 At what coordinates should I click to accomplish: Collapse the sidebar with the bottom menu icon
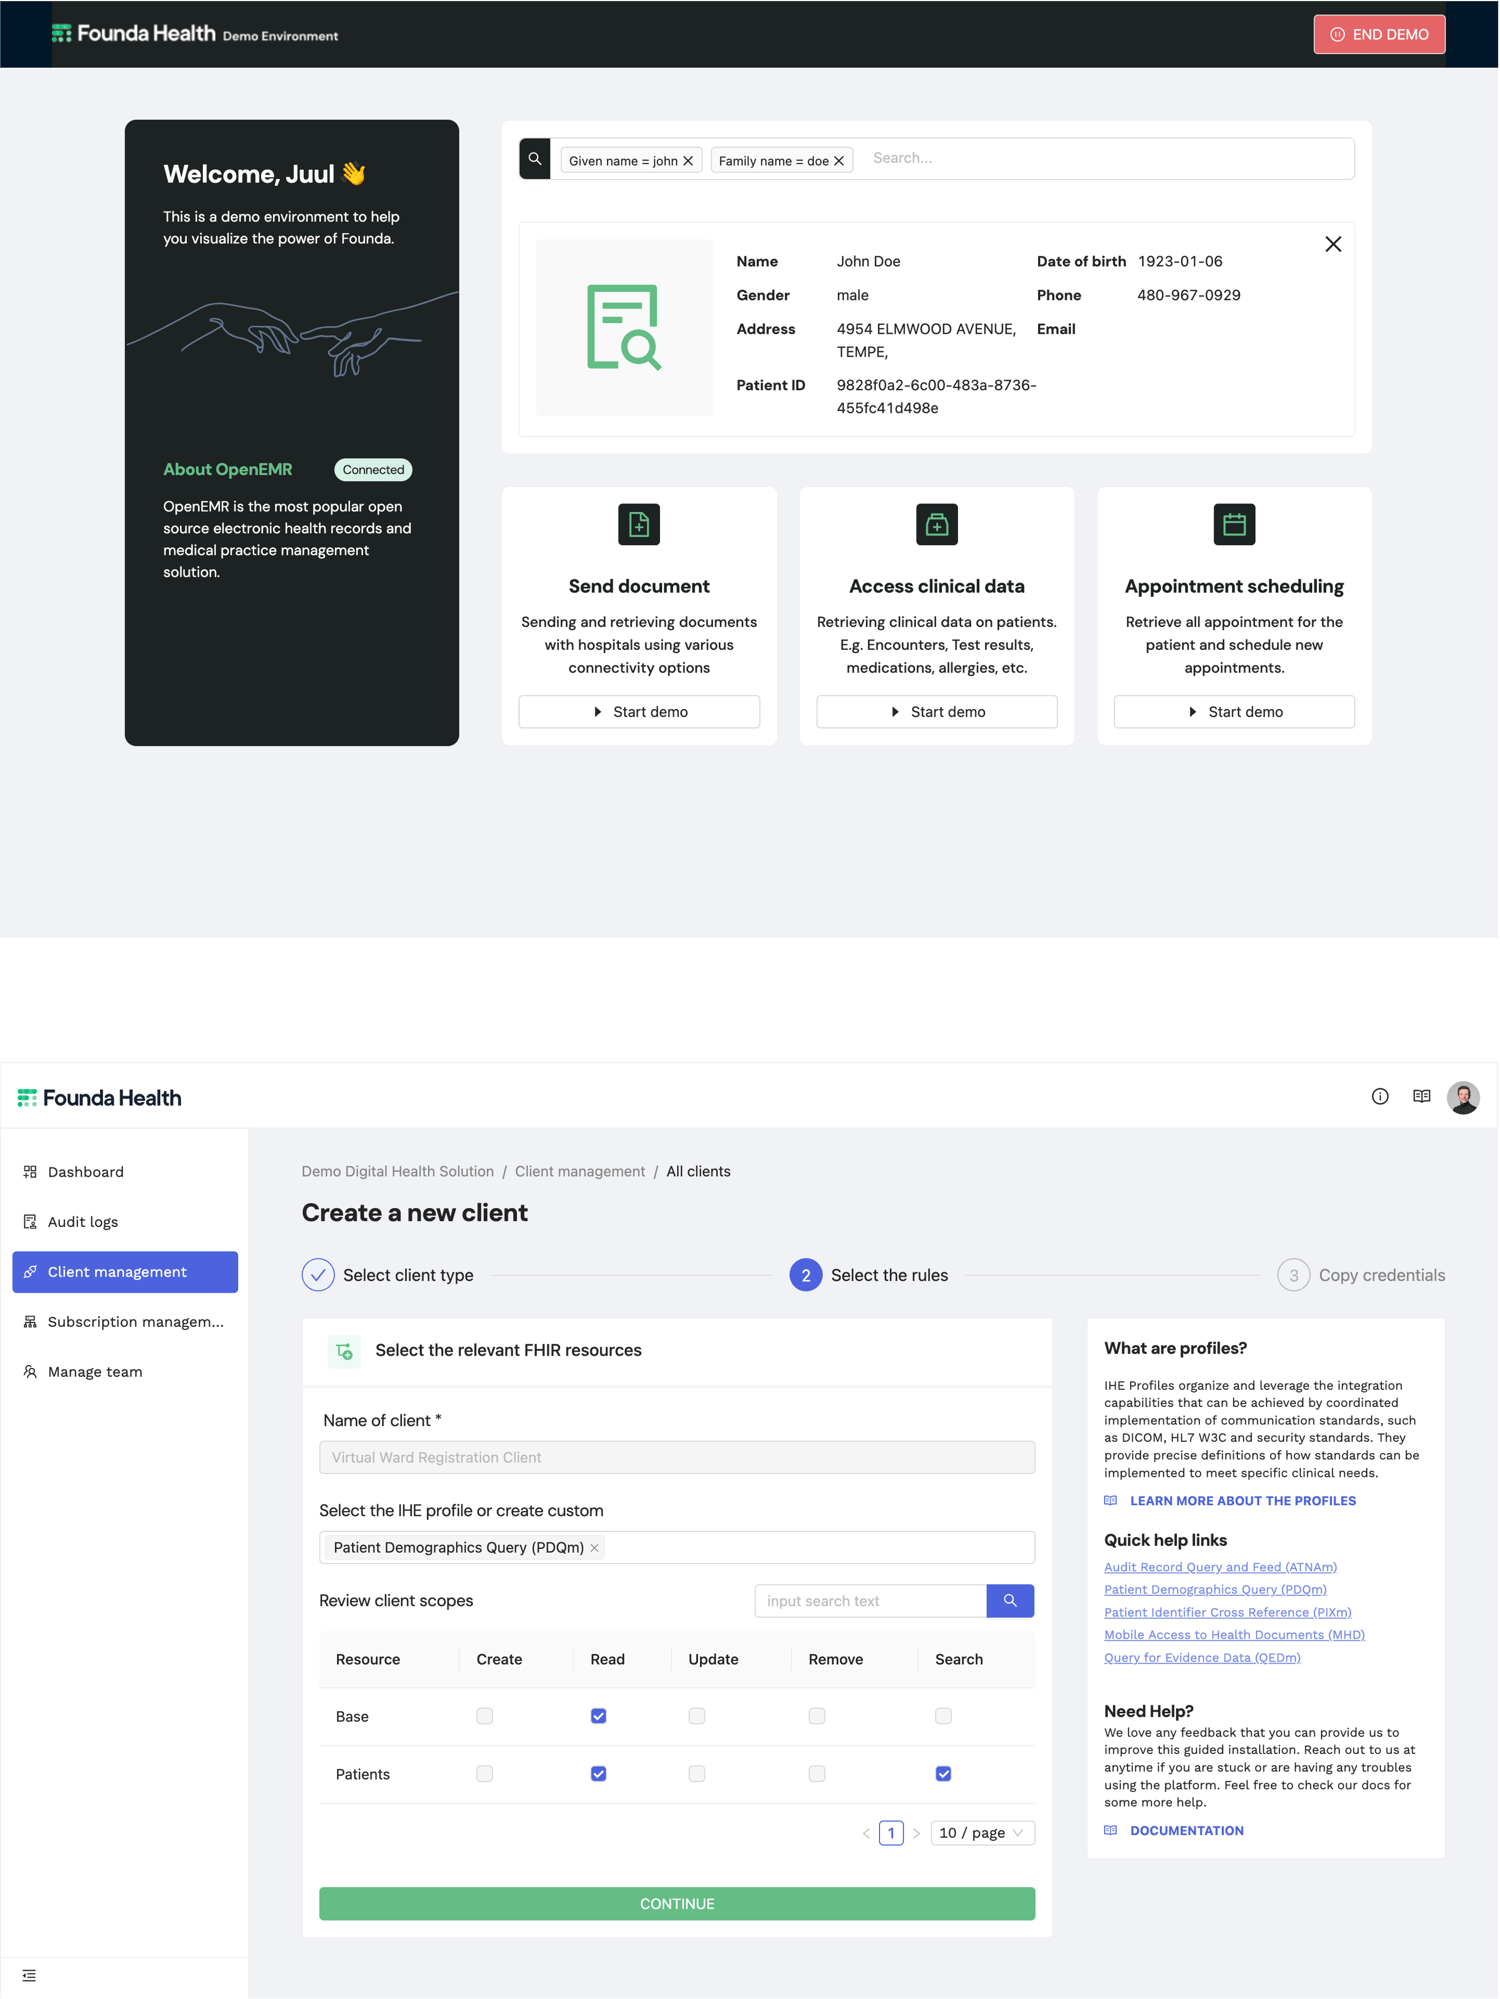[x=29, y=1975]
